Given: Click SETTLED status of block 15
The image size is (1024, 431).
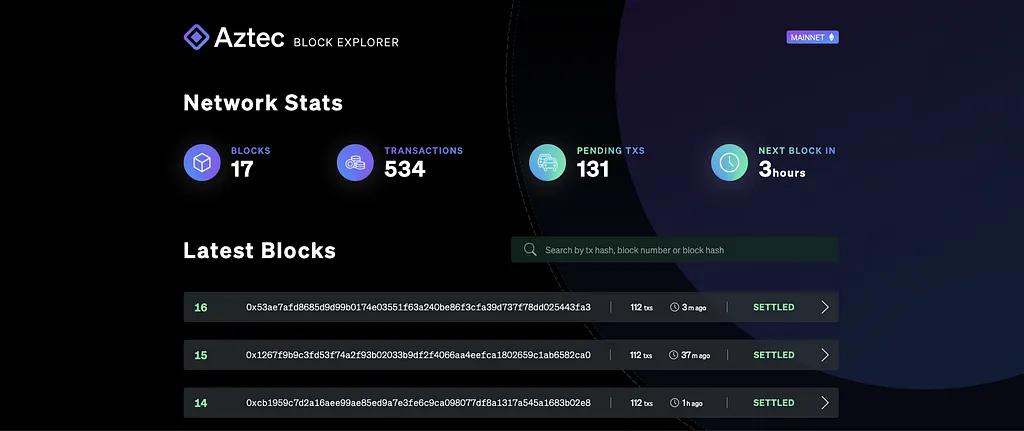Looking at the screenshot, I should [x=774, y=355].
